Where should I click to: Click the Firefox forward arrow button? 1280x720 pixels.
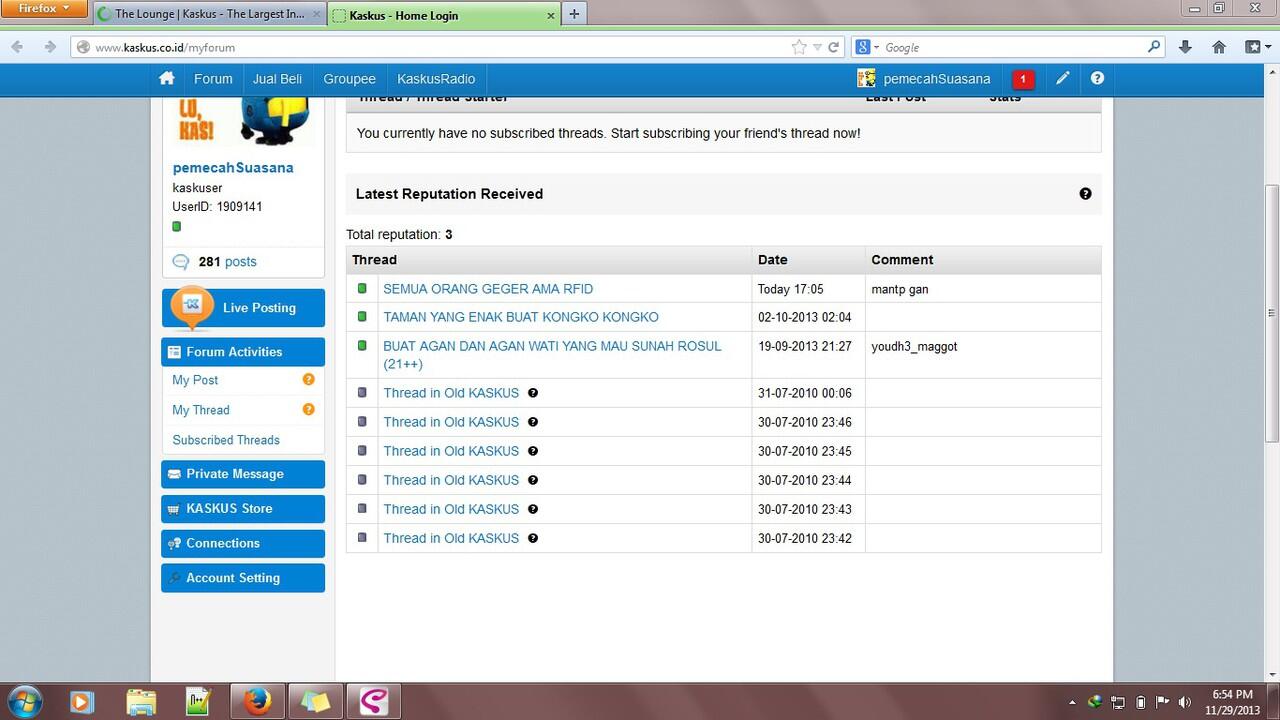(50, 47)
